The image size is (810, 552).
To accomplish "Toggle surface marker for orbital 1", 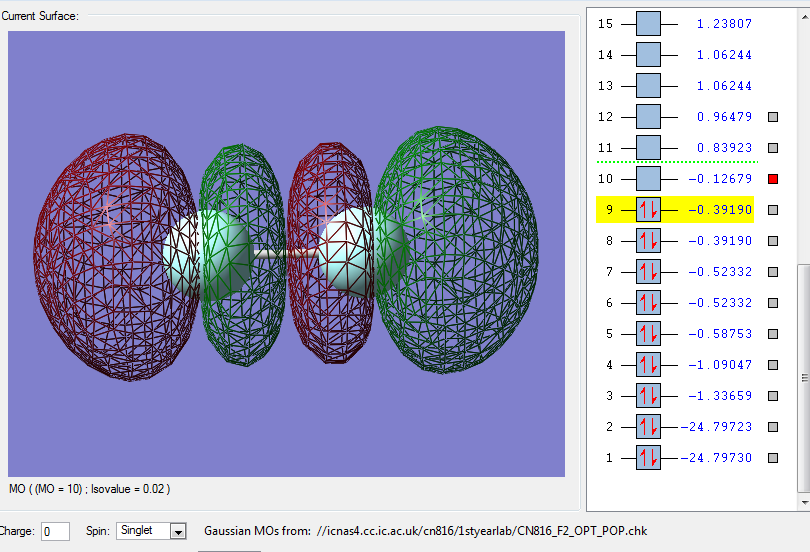I will (x=773, y=458).
